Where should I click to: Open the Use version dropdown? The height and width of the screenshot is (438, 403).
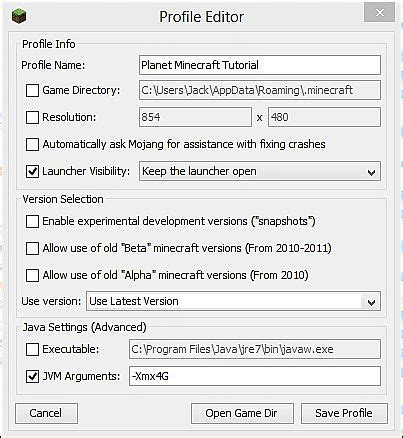click(233, 301)
